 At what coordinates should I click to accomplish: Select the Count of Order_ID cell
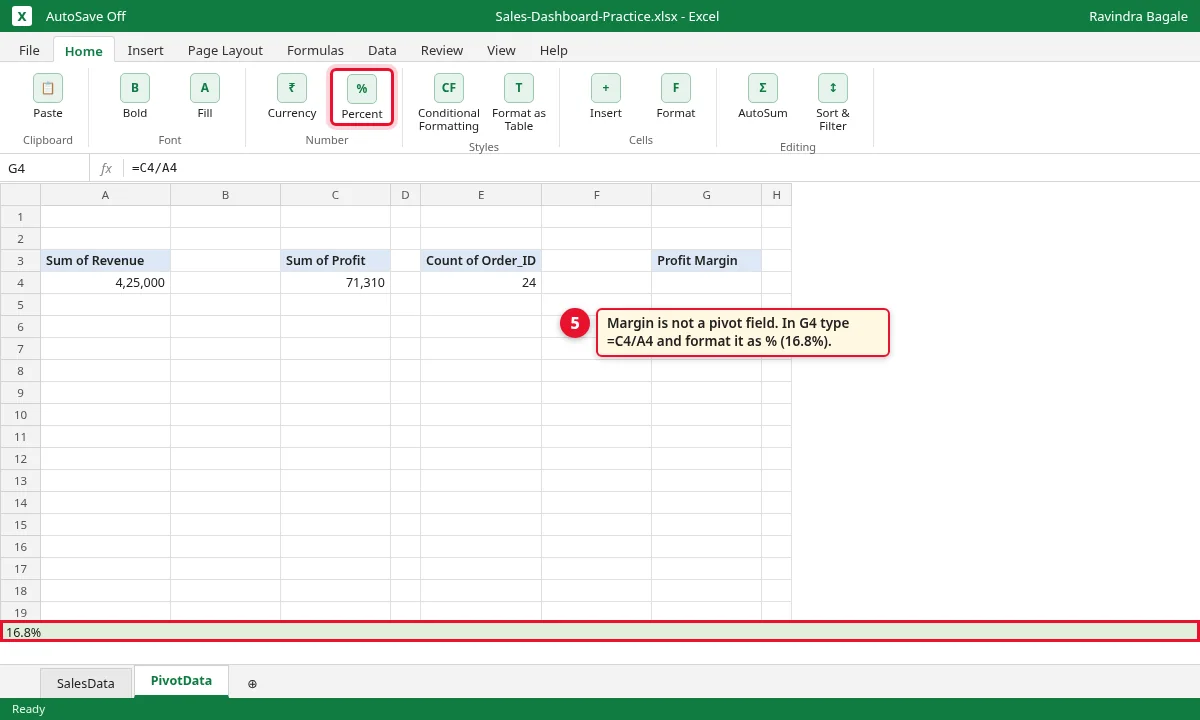[481, 261]
